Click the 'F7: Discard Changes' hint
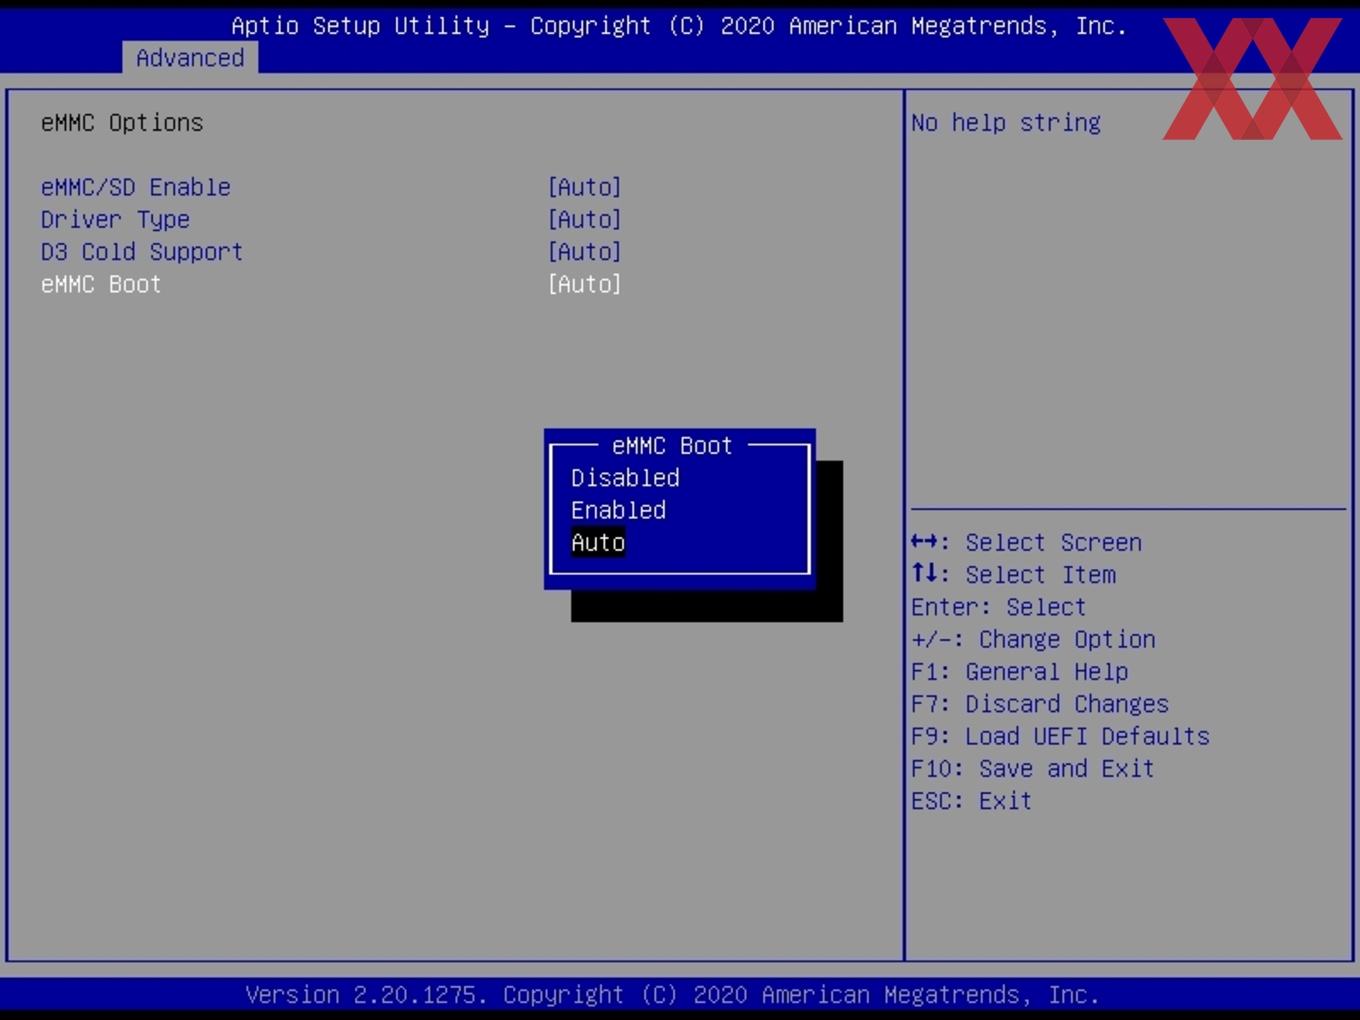1360x1020 pixels. point(1040,704)
